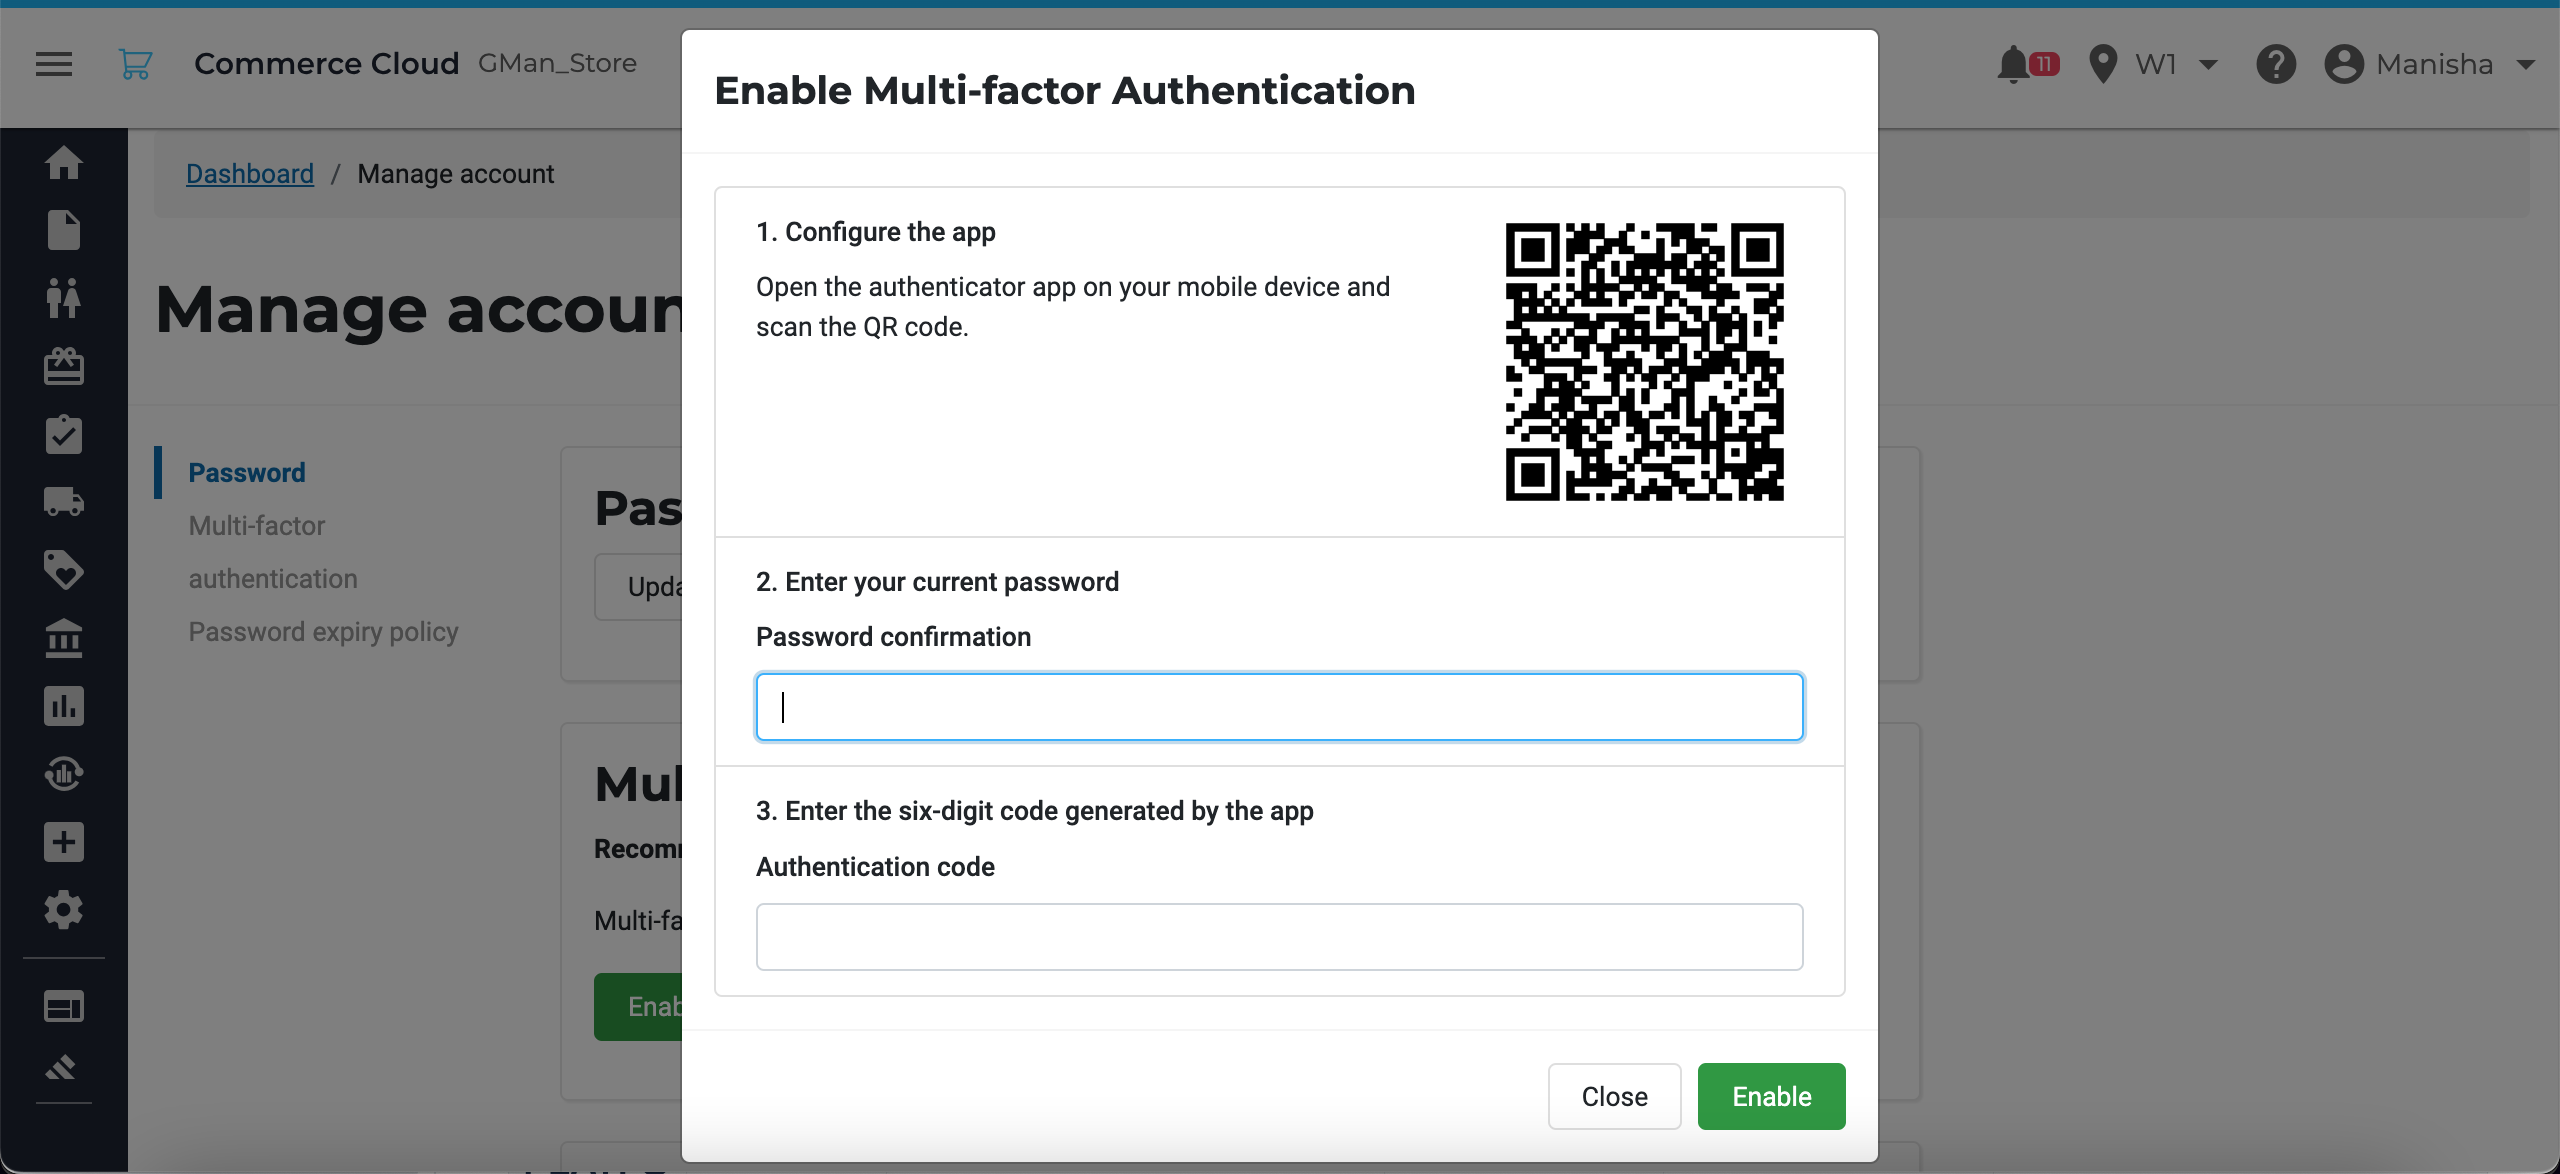This screenshot has height=1174, width=2560.
Task: Select Multi-factor authentication side tab
Action: [273, 552]
